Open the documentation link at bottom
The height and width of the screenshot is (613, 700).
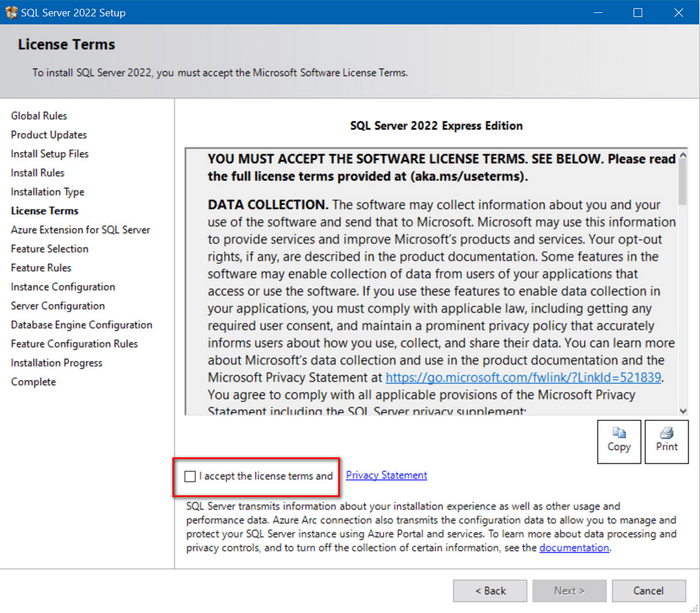pos(574,548)
